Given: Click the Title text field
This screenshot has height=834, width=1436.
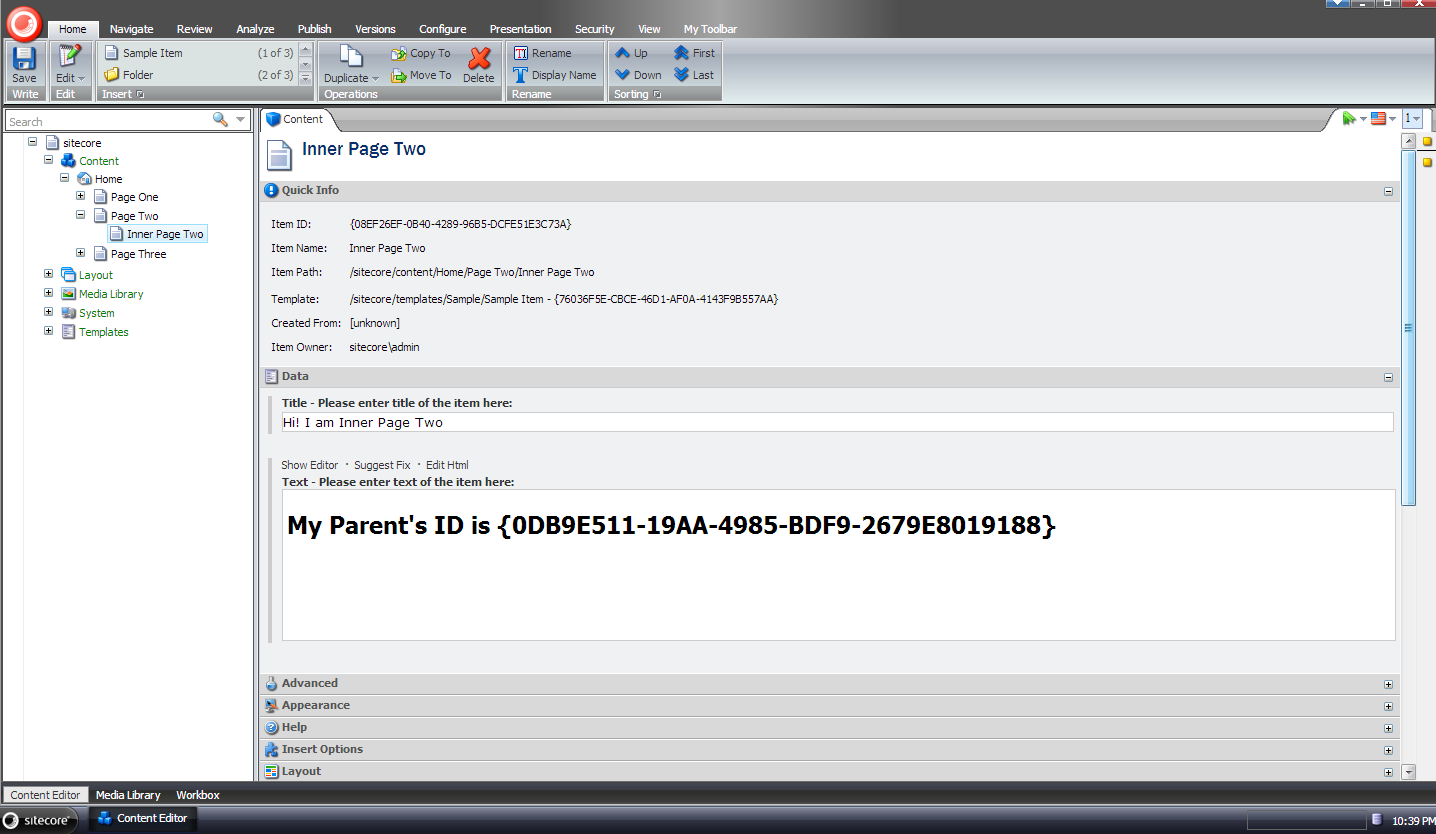Looking at the screenshot, I should click(837, 423).
